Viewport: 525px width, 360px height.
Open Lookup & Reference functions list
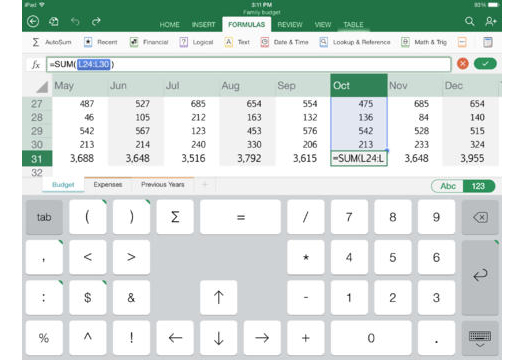pyautogui.click(x=355, y=42)
